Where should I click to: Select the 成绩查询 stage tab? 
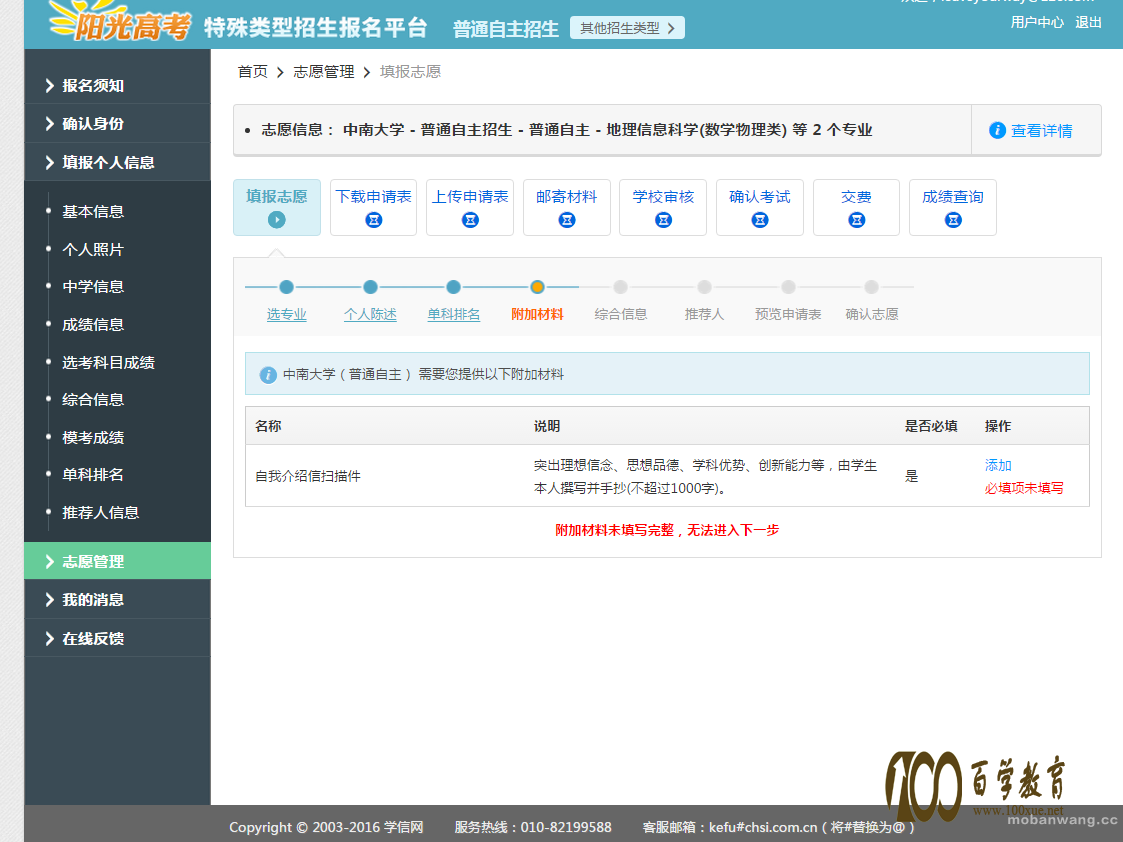coord(953,207)
